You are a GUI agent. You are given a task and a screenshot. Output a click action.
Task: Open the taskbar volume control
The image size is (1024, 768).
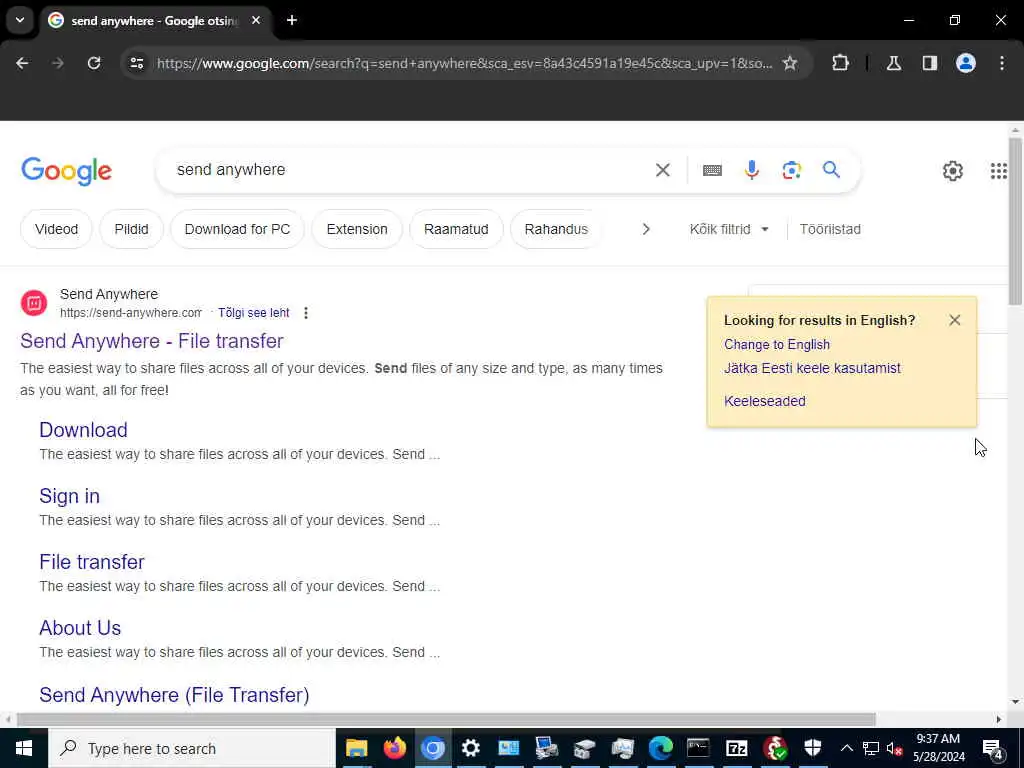point(894,748)
